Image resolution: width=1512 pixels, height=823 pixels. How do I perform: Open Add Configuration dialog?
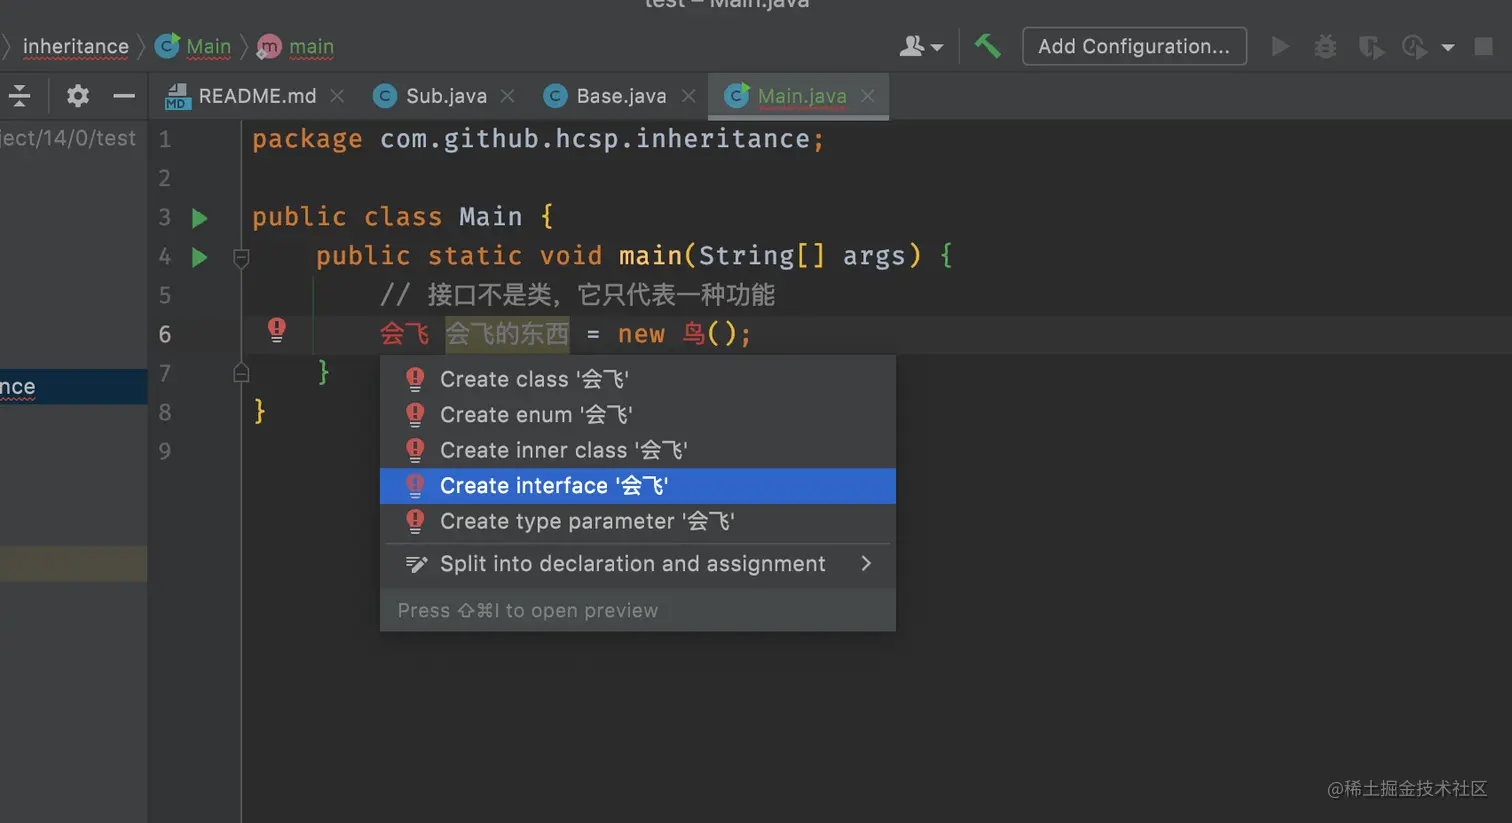coord(1134,46)
